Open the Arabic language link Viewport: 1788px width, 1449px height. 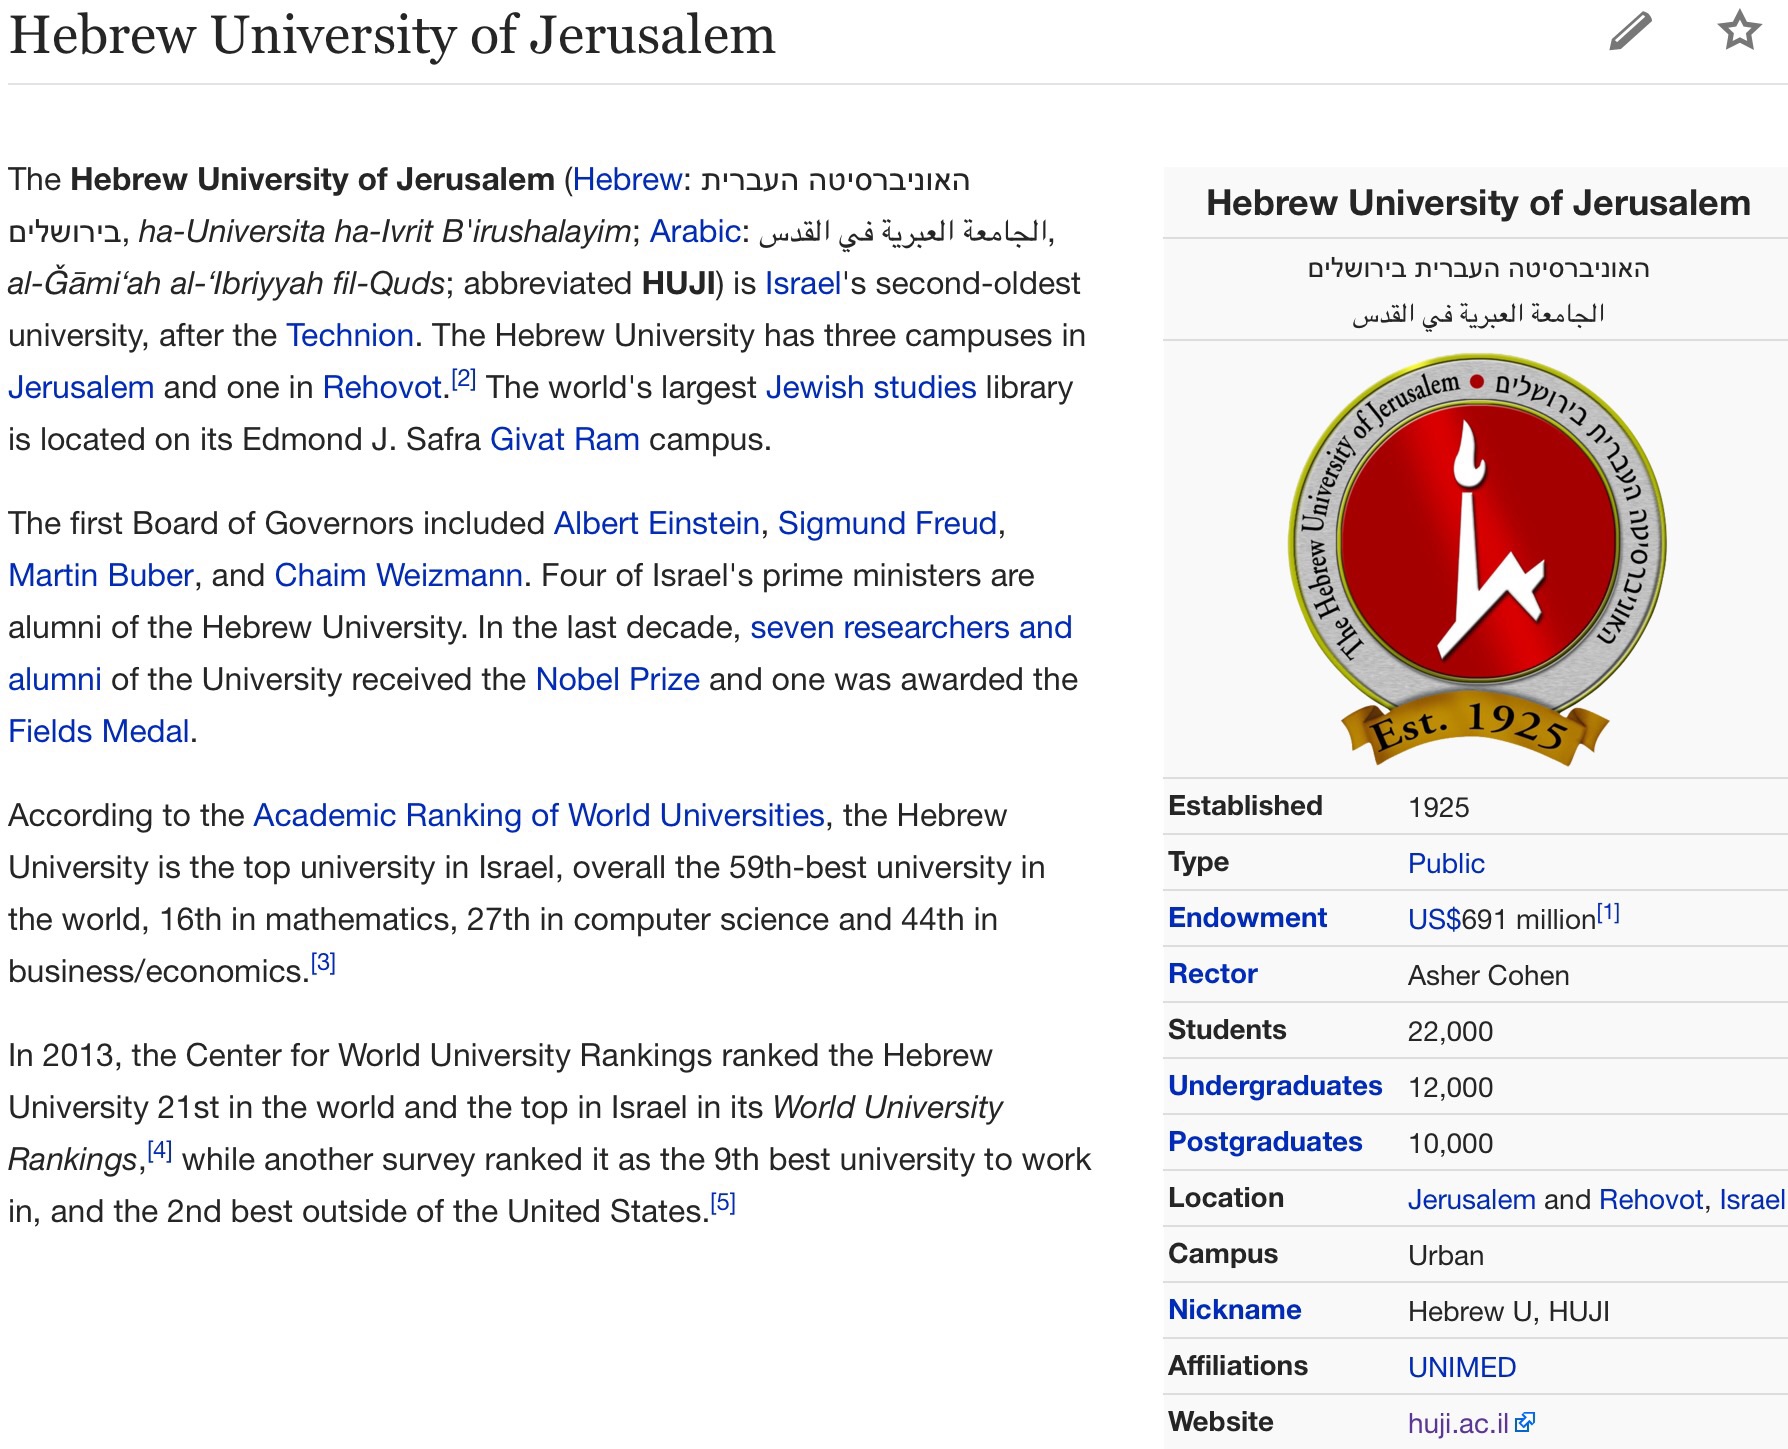695,231
